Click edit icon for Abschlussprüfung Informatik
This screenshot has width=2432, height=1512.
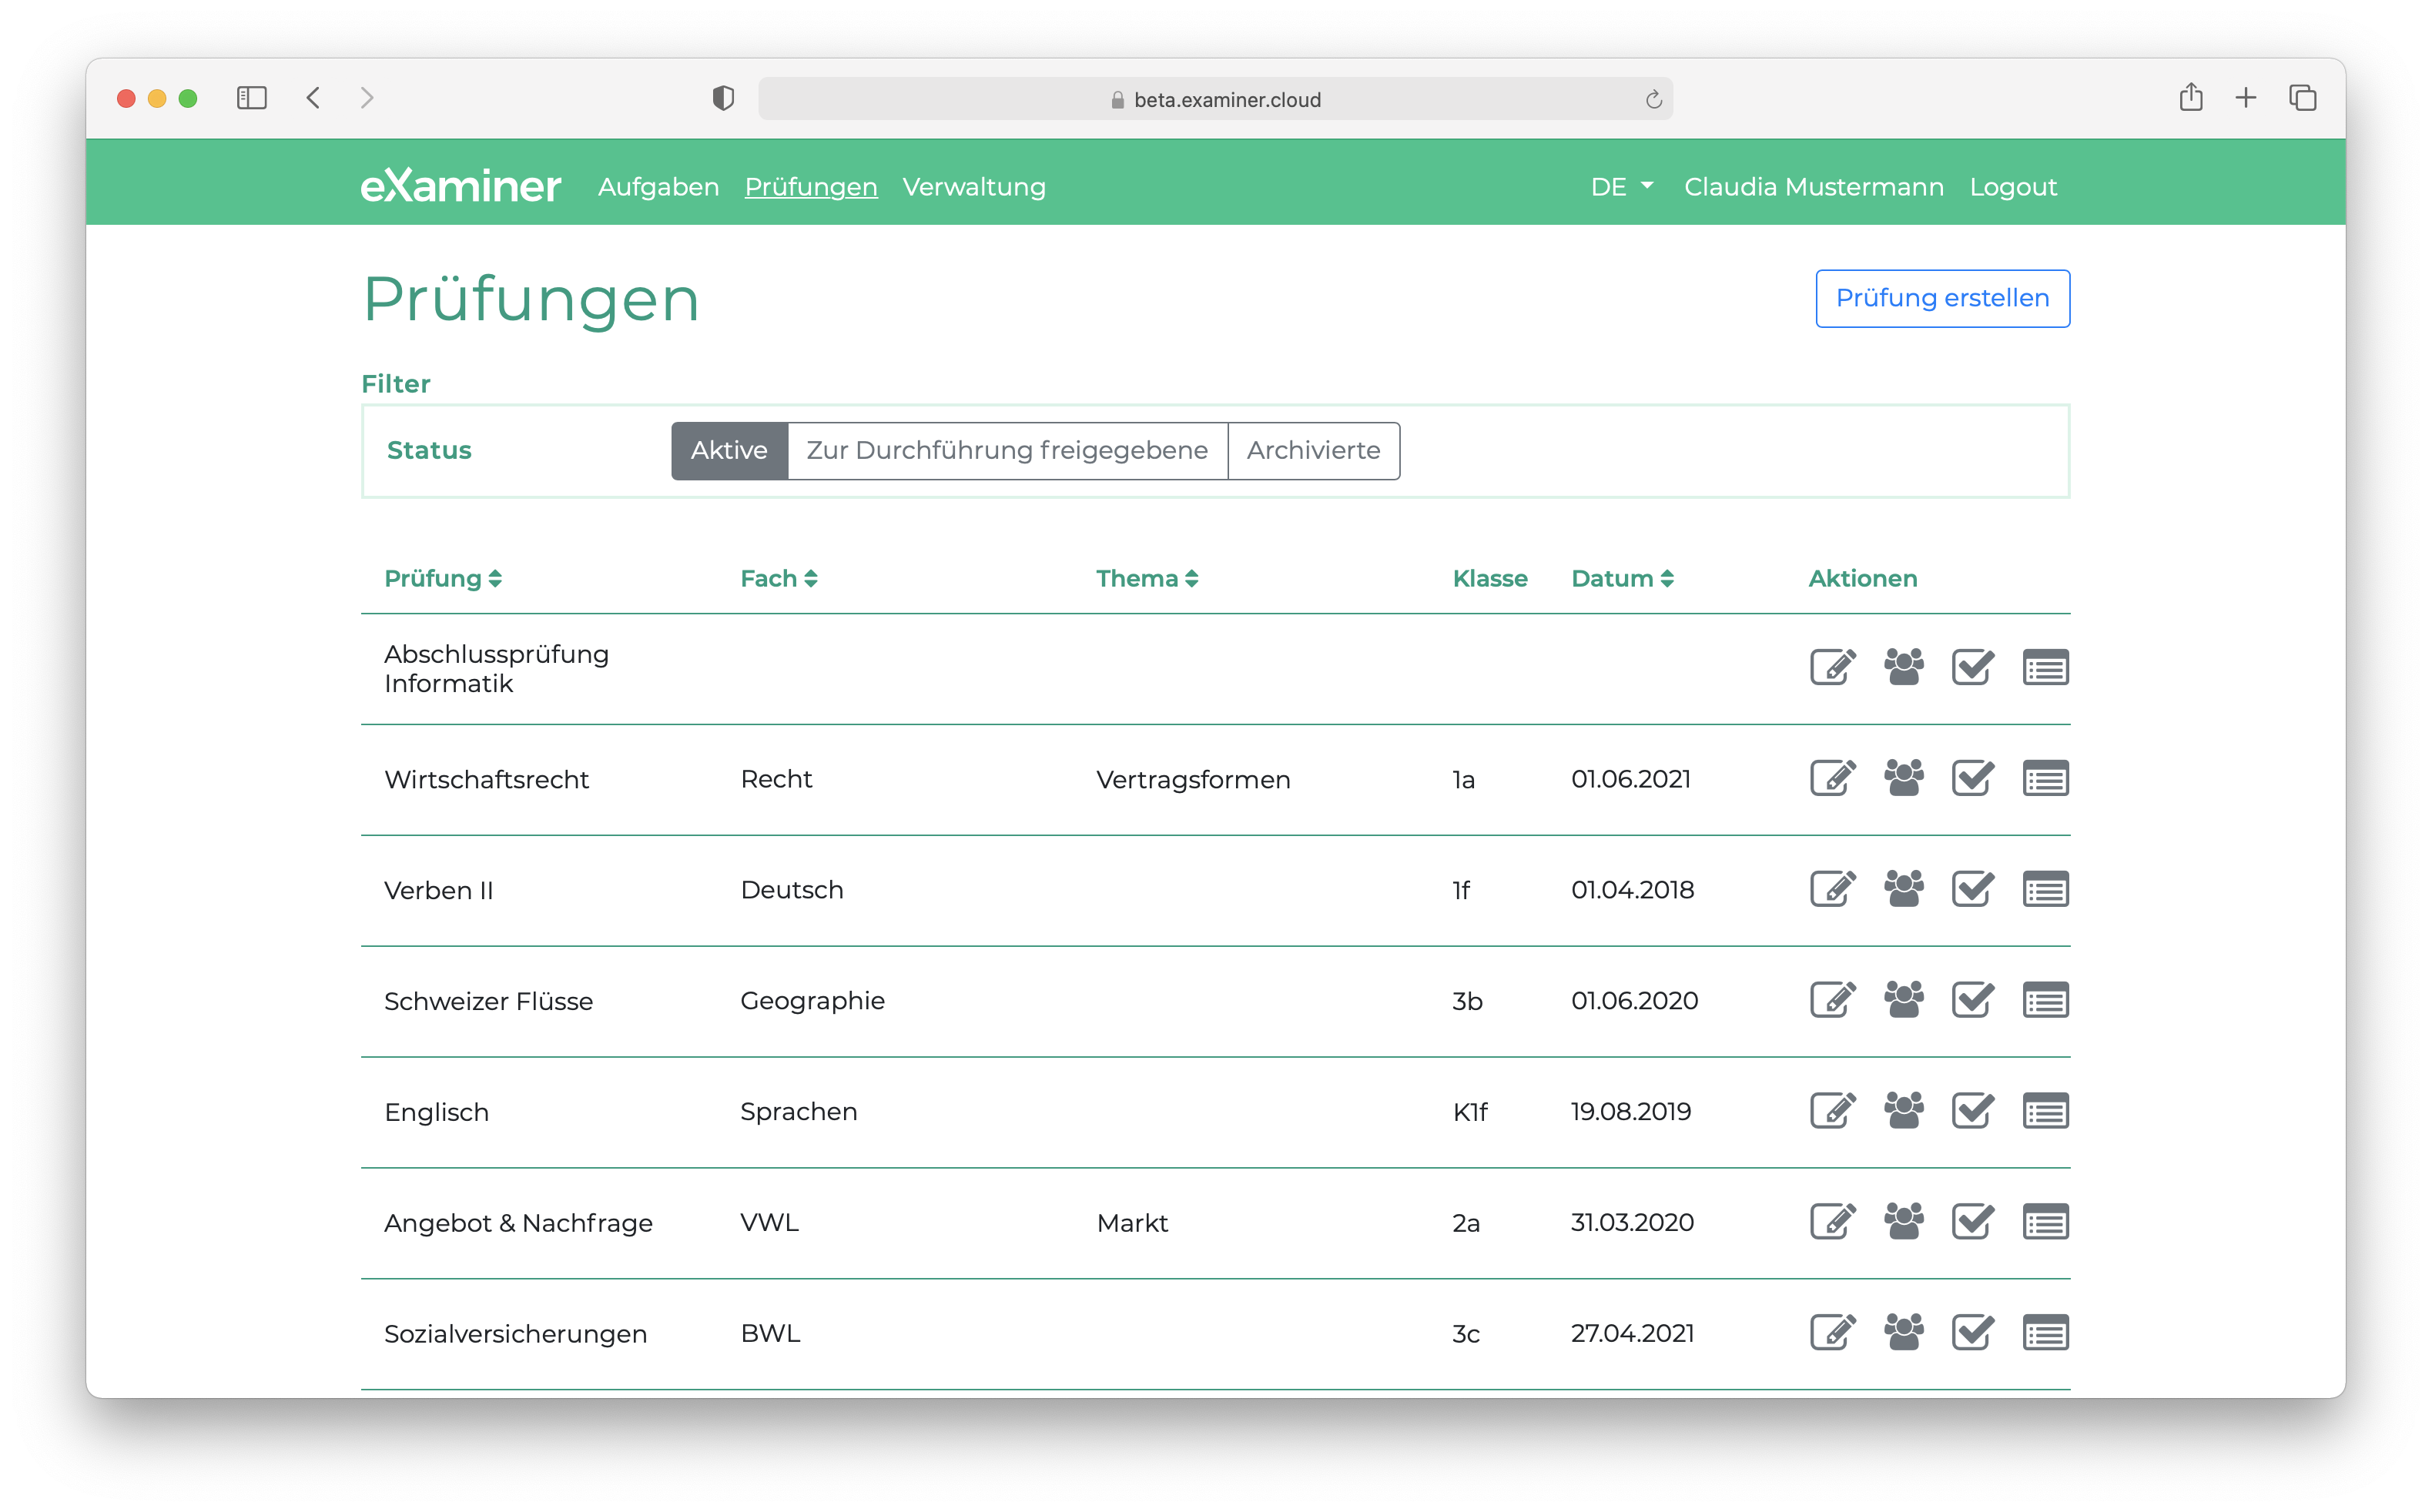tap(1832, 667)
